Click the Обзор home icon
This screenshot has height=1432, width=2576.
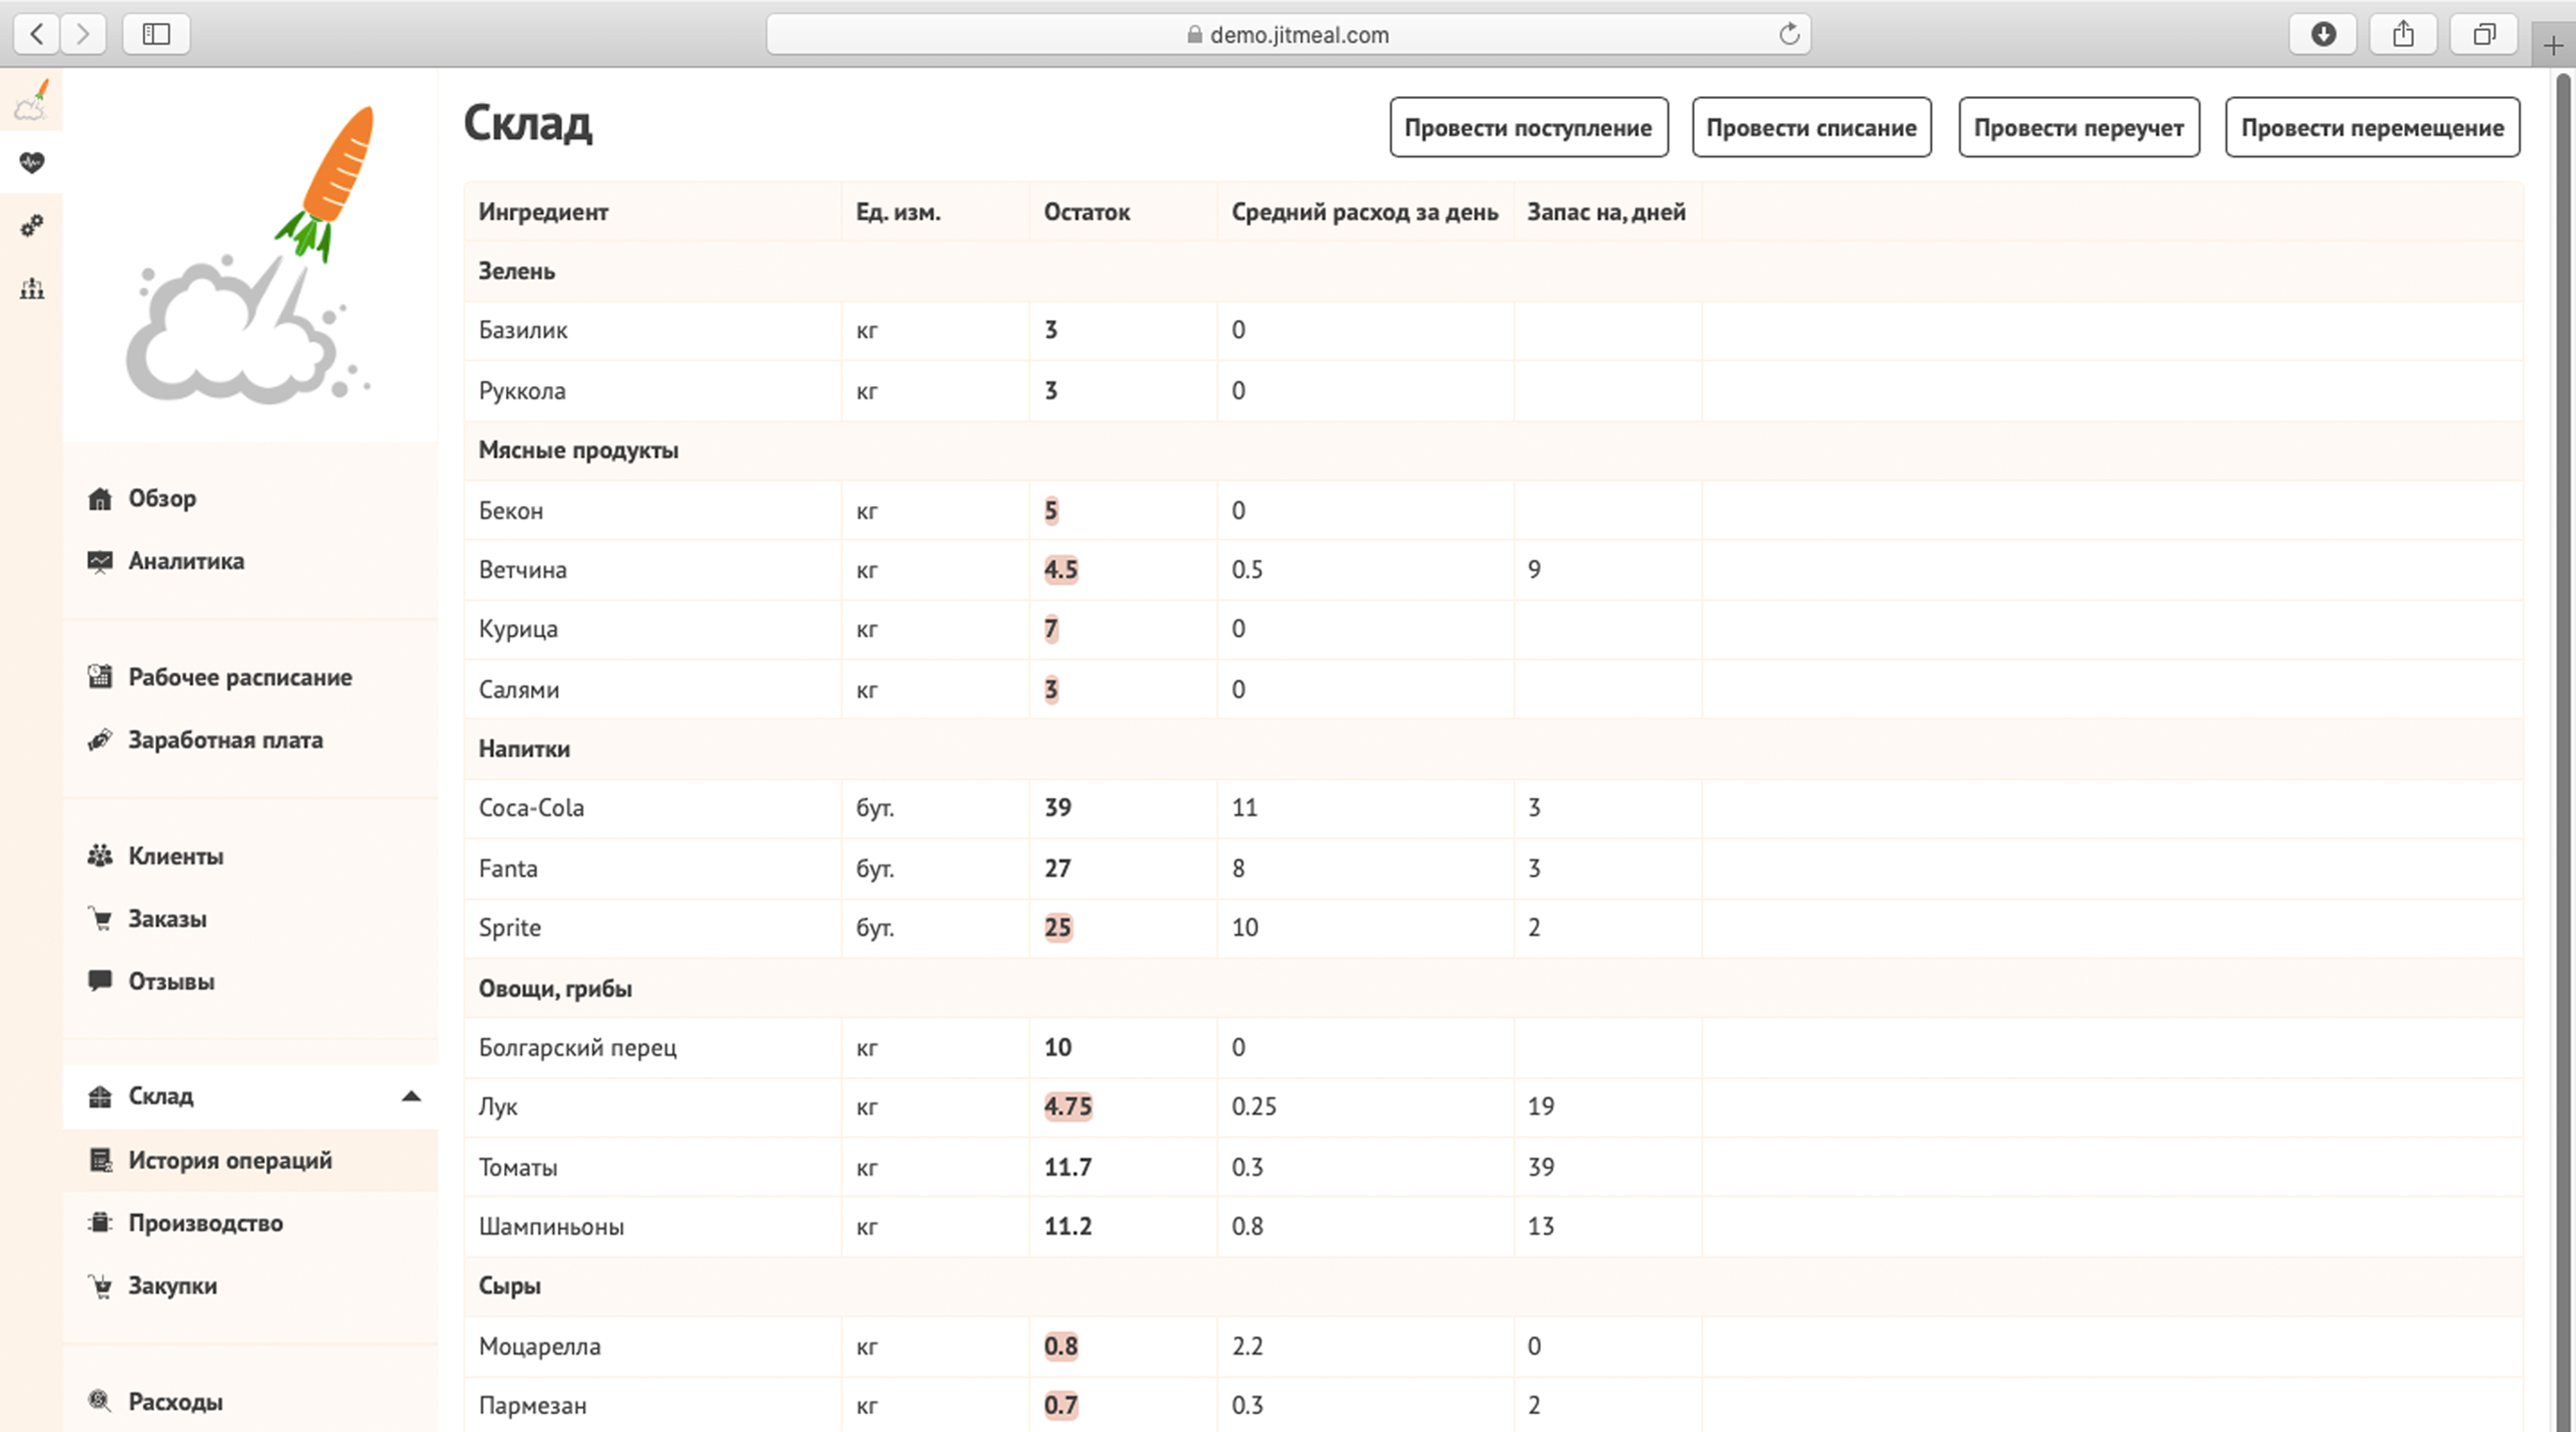tap(100, 498)
